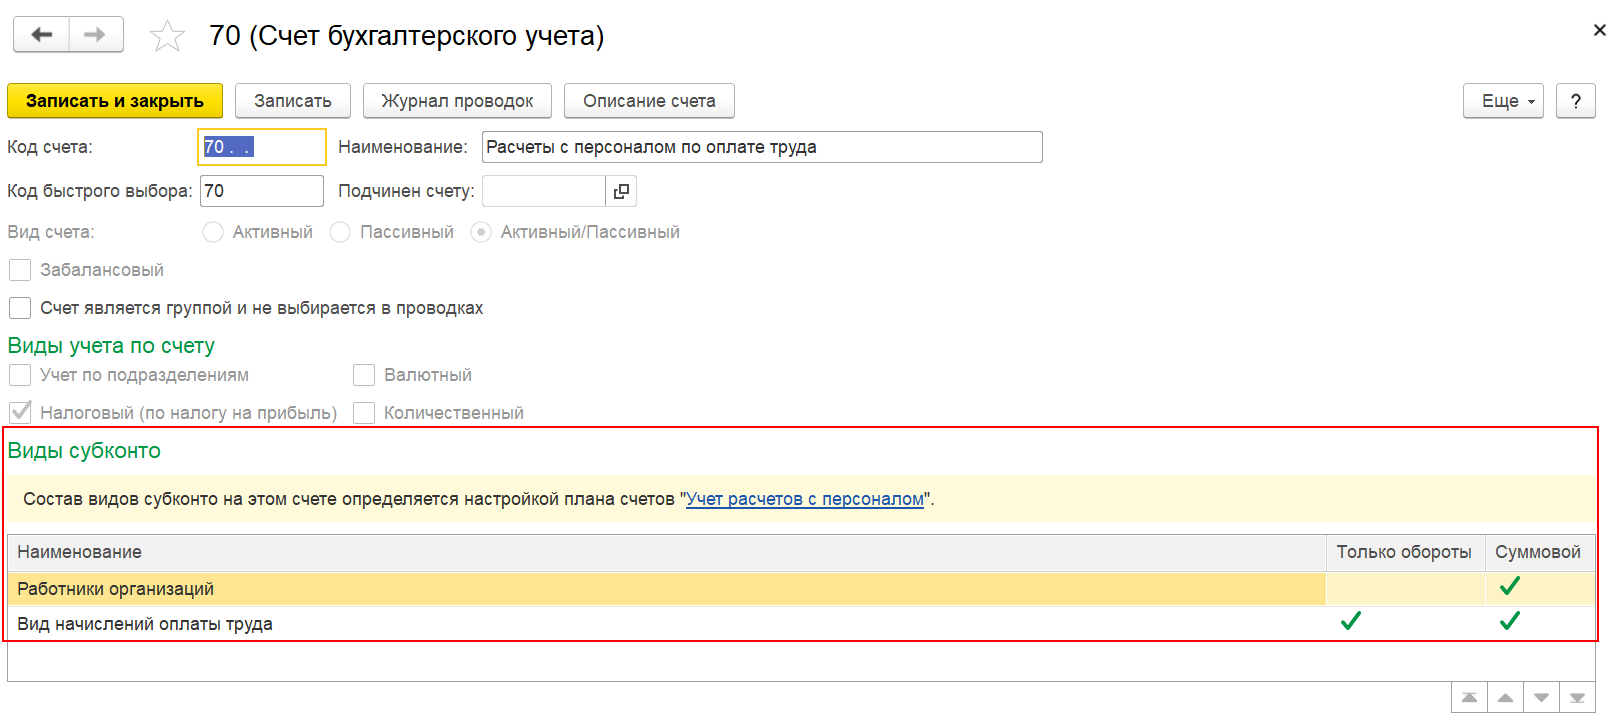Add the form to favorites with the star icon

[167, 37]
